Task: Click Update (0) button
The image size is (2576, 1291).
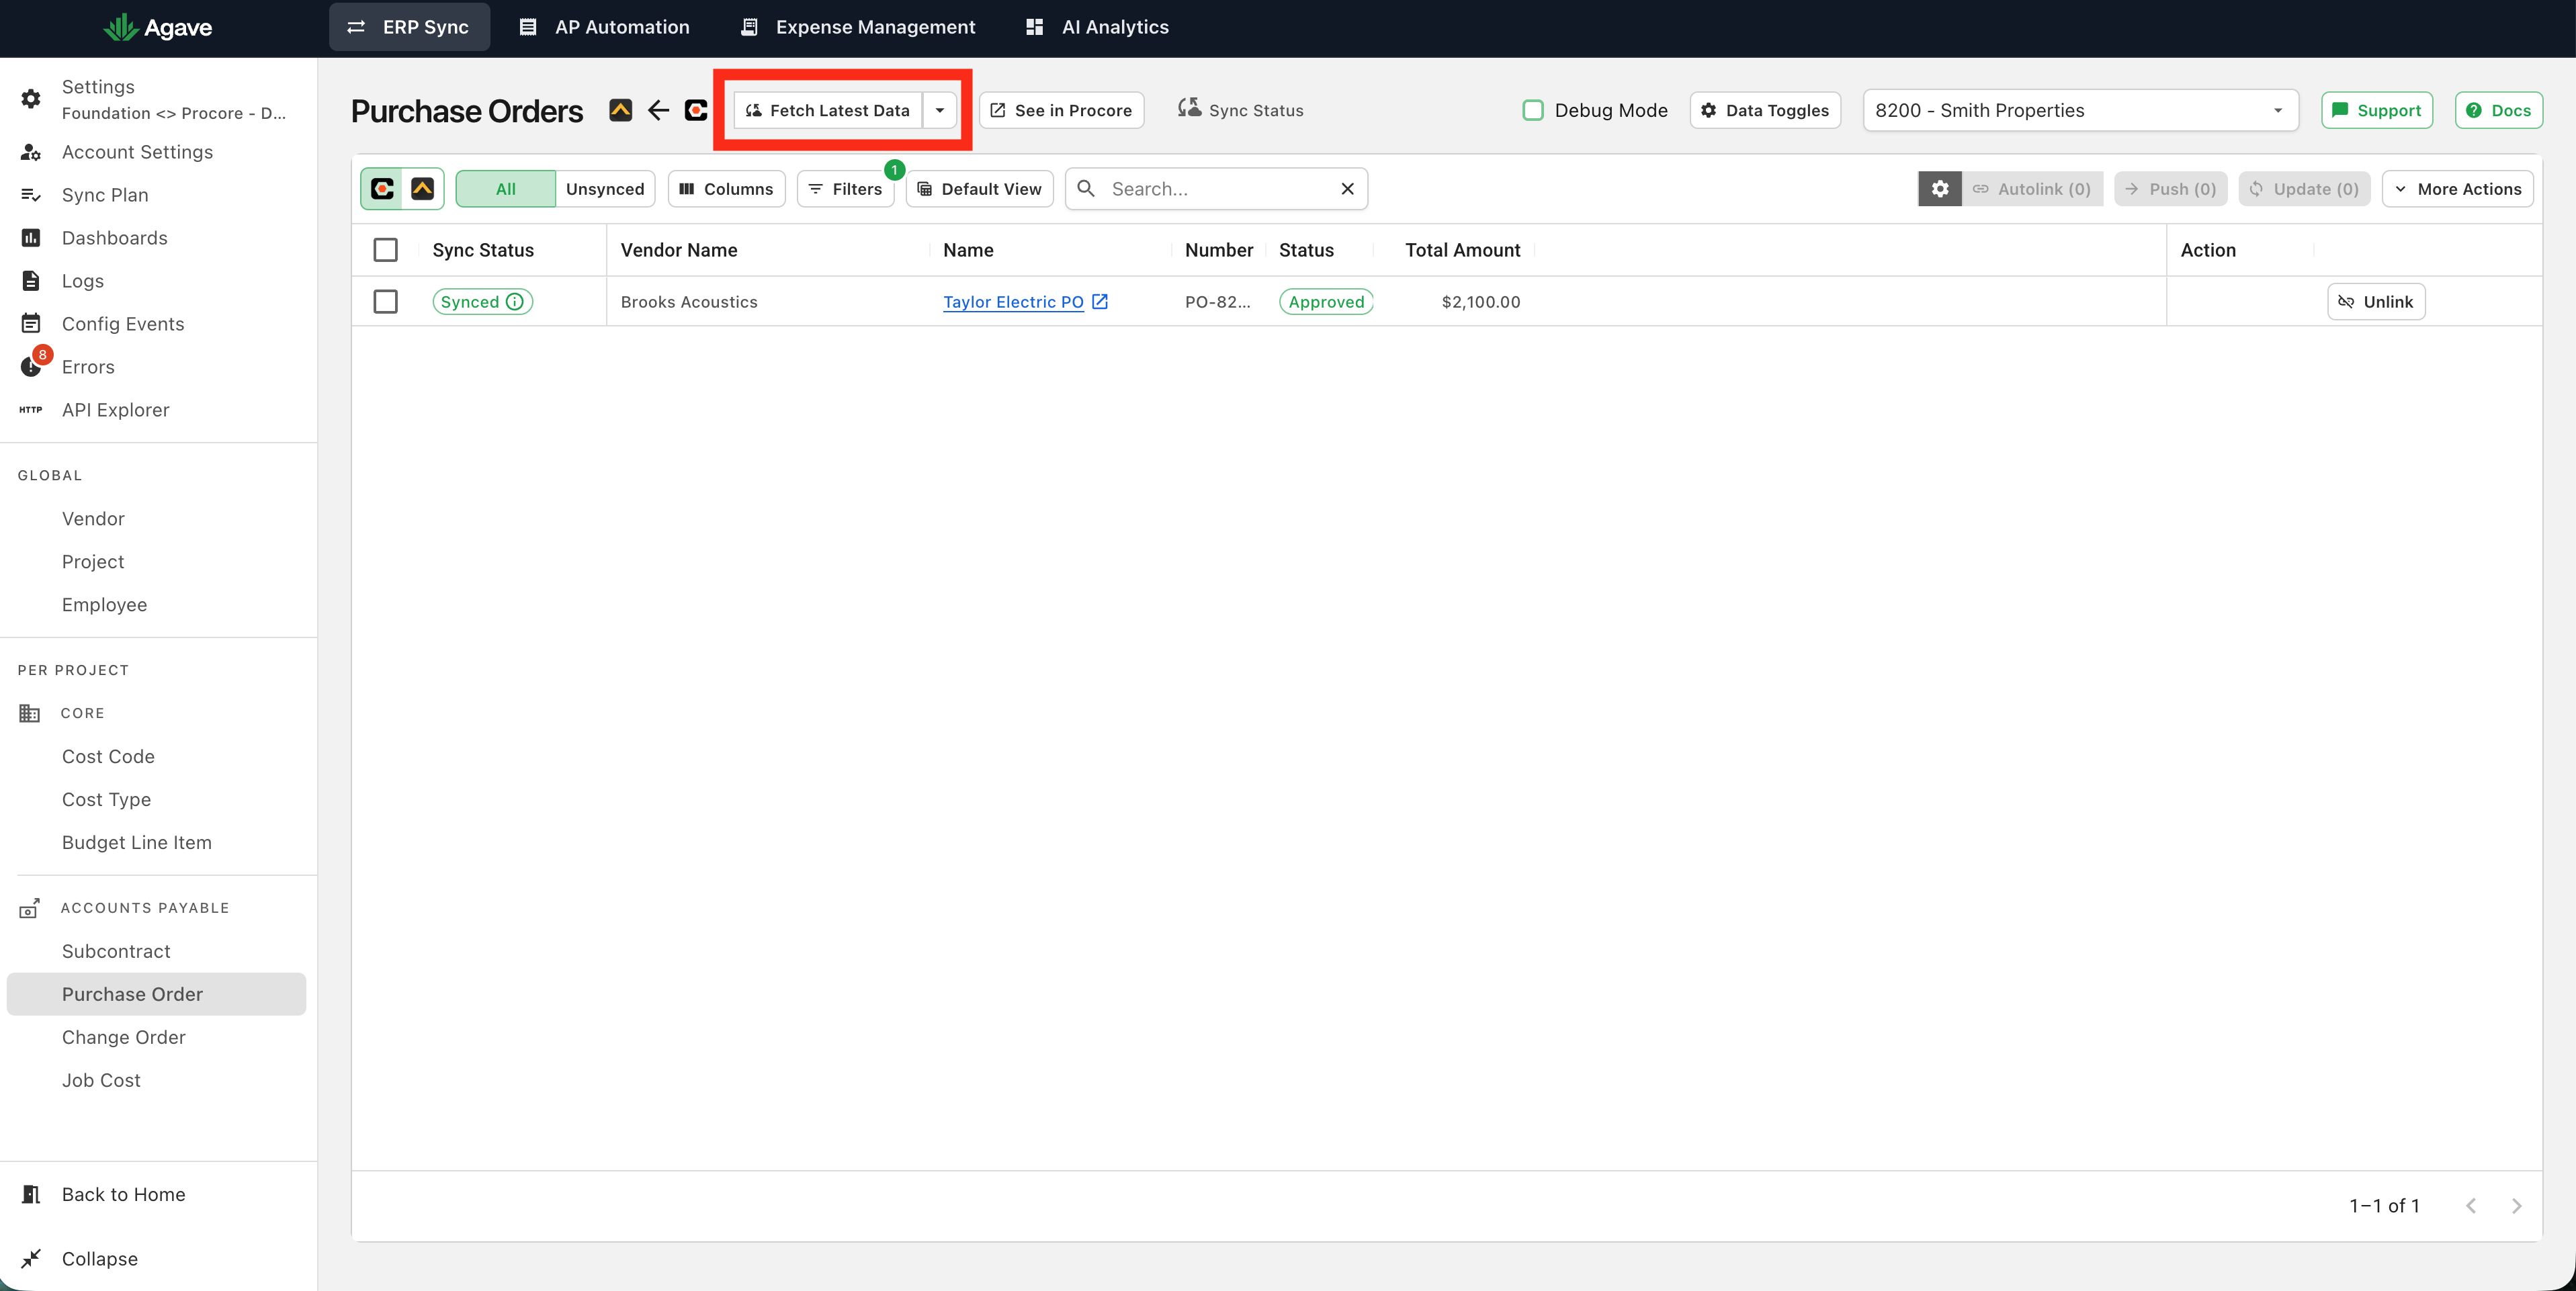Action: click(x=2304, y=189)
